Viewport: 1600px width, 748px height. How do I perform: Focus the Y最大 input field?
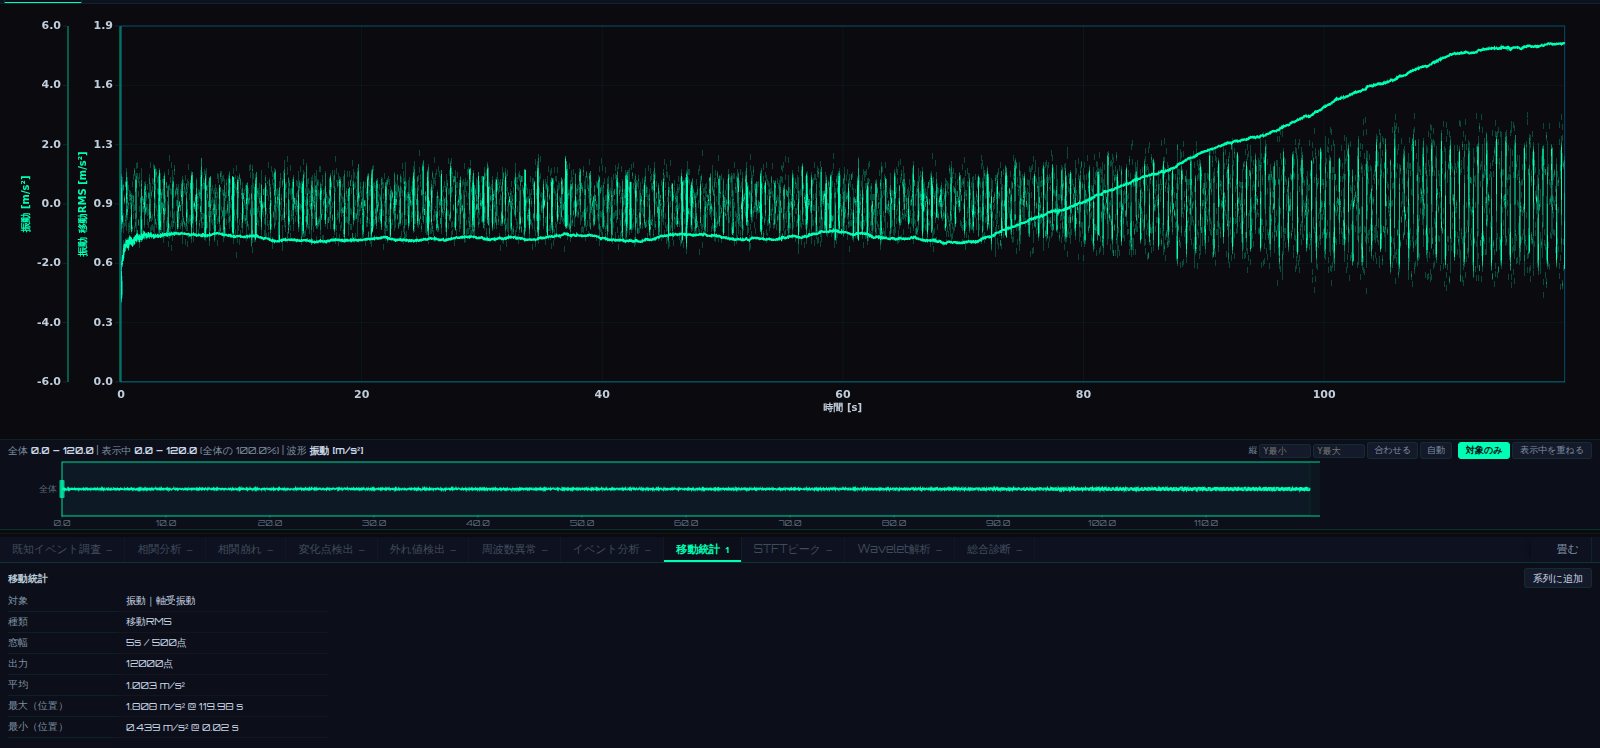tap(1338, 451)
